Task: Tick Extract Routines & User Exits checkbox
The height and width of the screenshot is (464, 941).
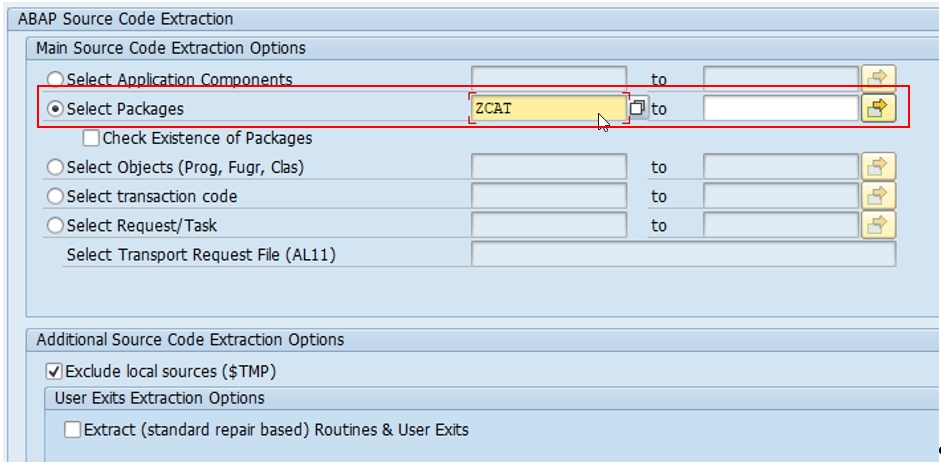Action: 73,430
